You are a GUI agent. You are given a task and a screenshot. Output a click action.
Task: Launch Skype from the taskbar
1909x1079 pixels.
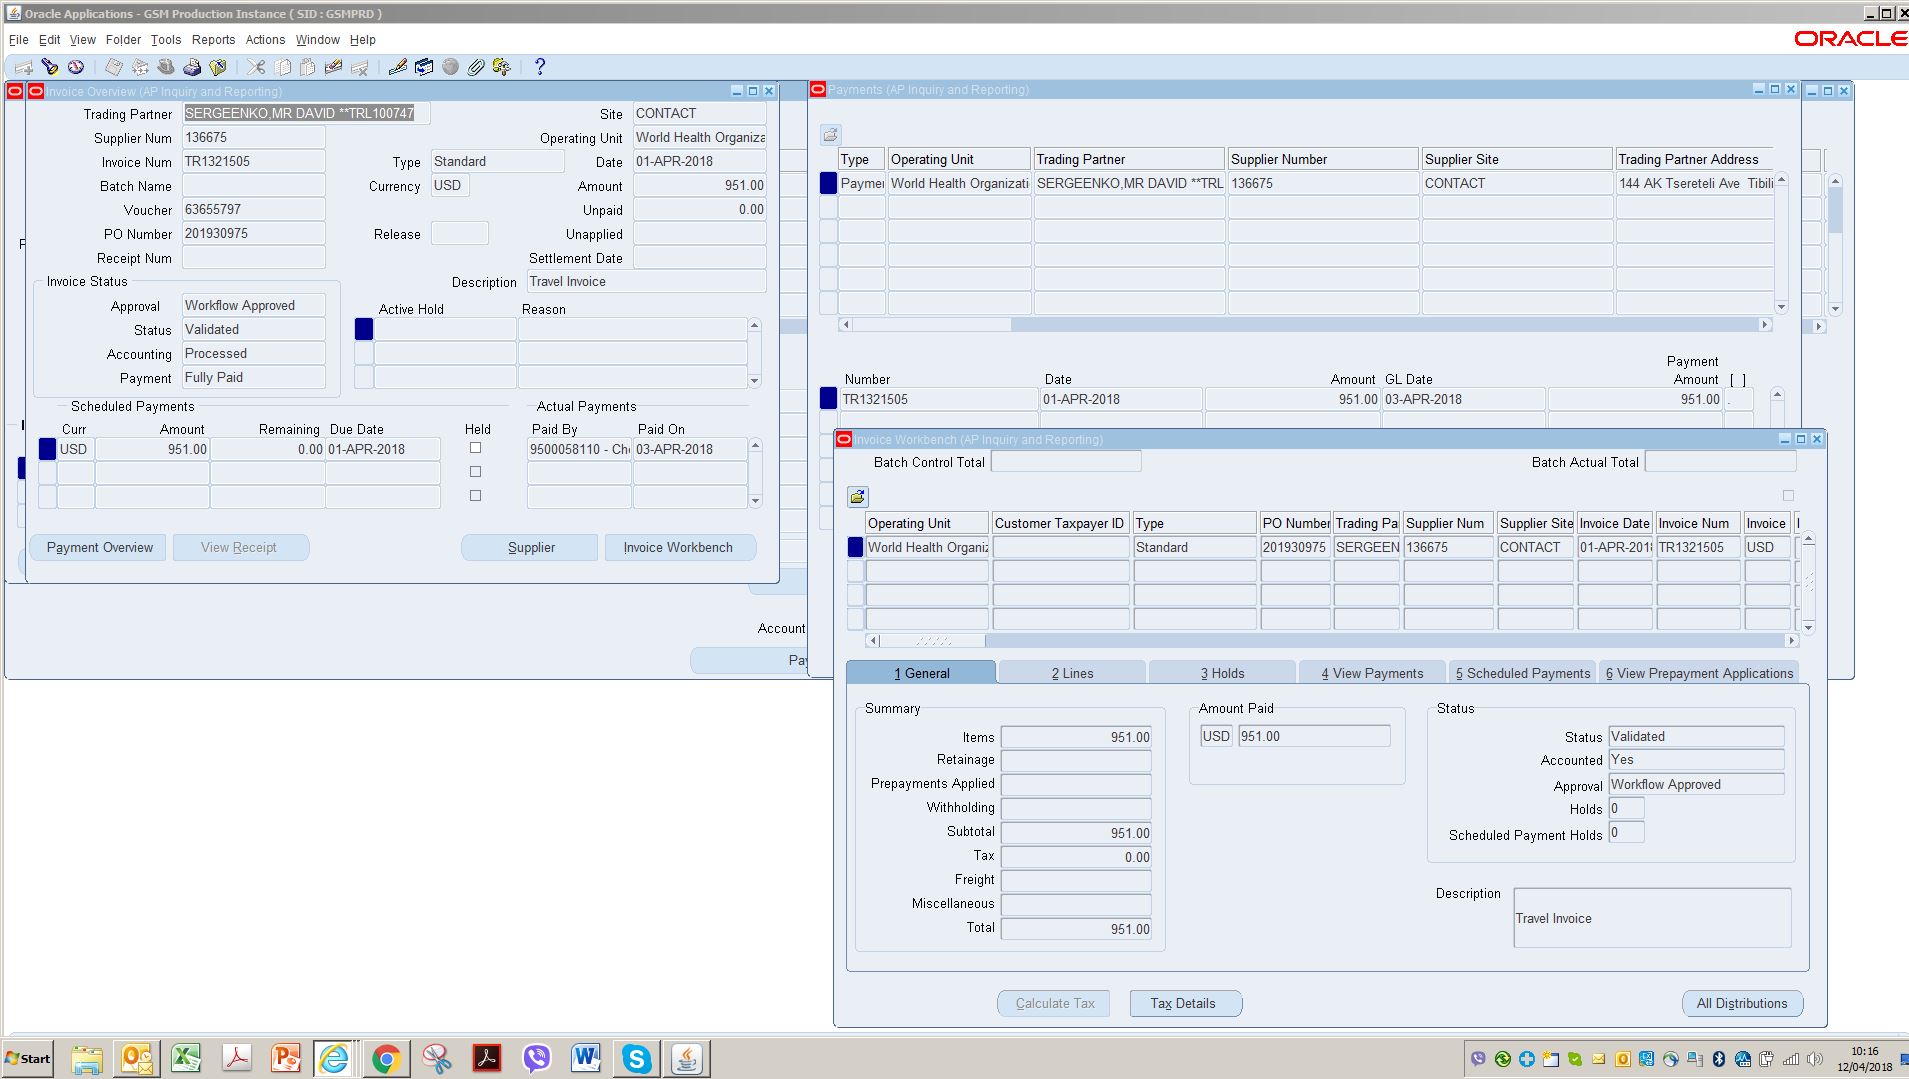636,1058
